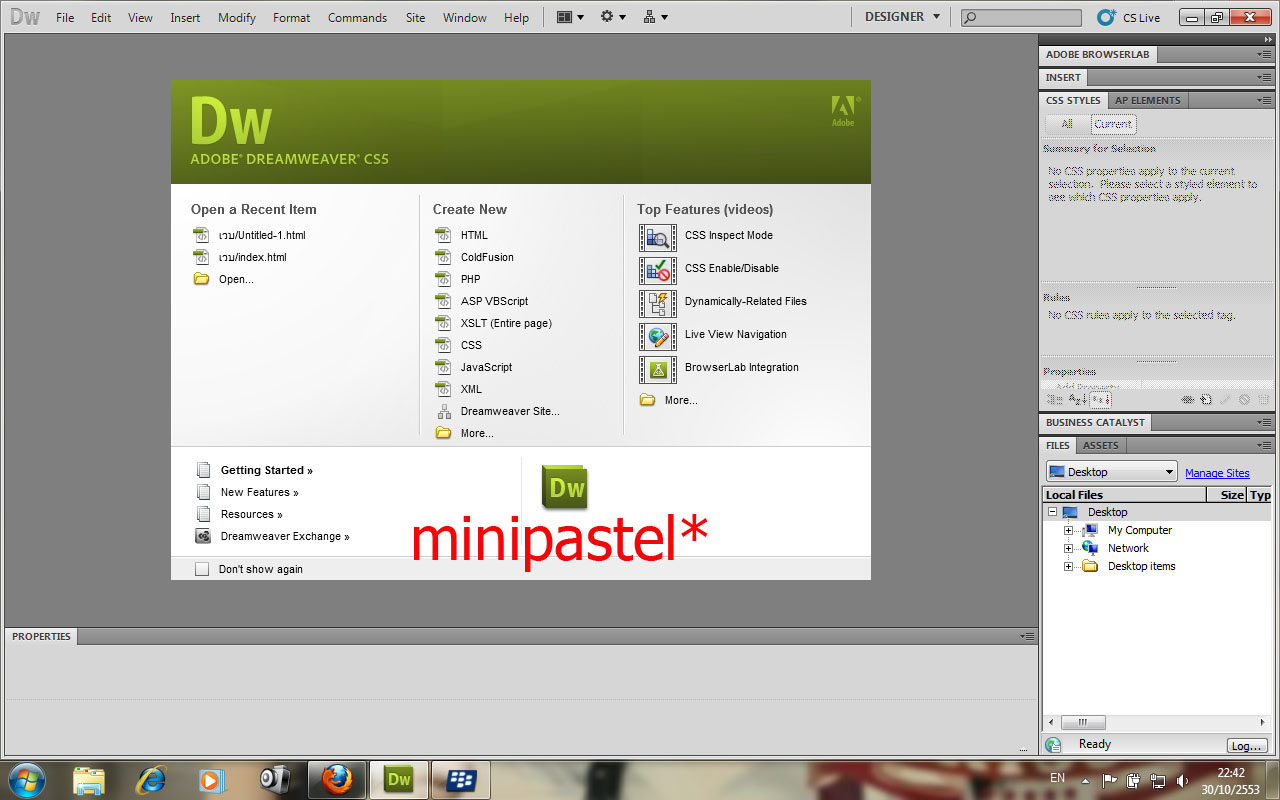
Task: Open the CSS Inspect Mode video icon
Action: 657,238
